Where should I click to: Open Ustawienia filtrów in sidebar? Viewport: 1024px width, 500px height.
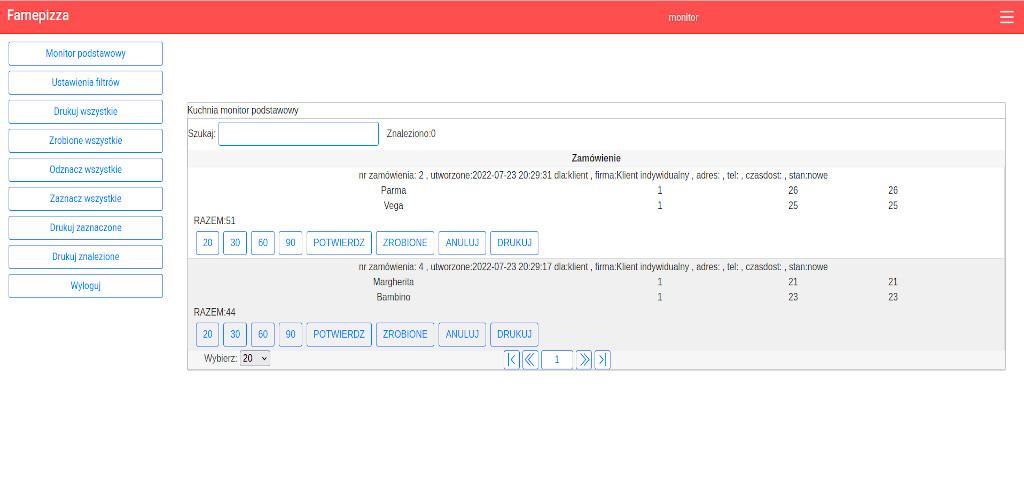[86, 83]
